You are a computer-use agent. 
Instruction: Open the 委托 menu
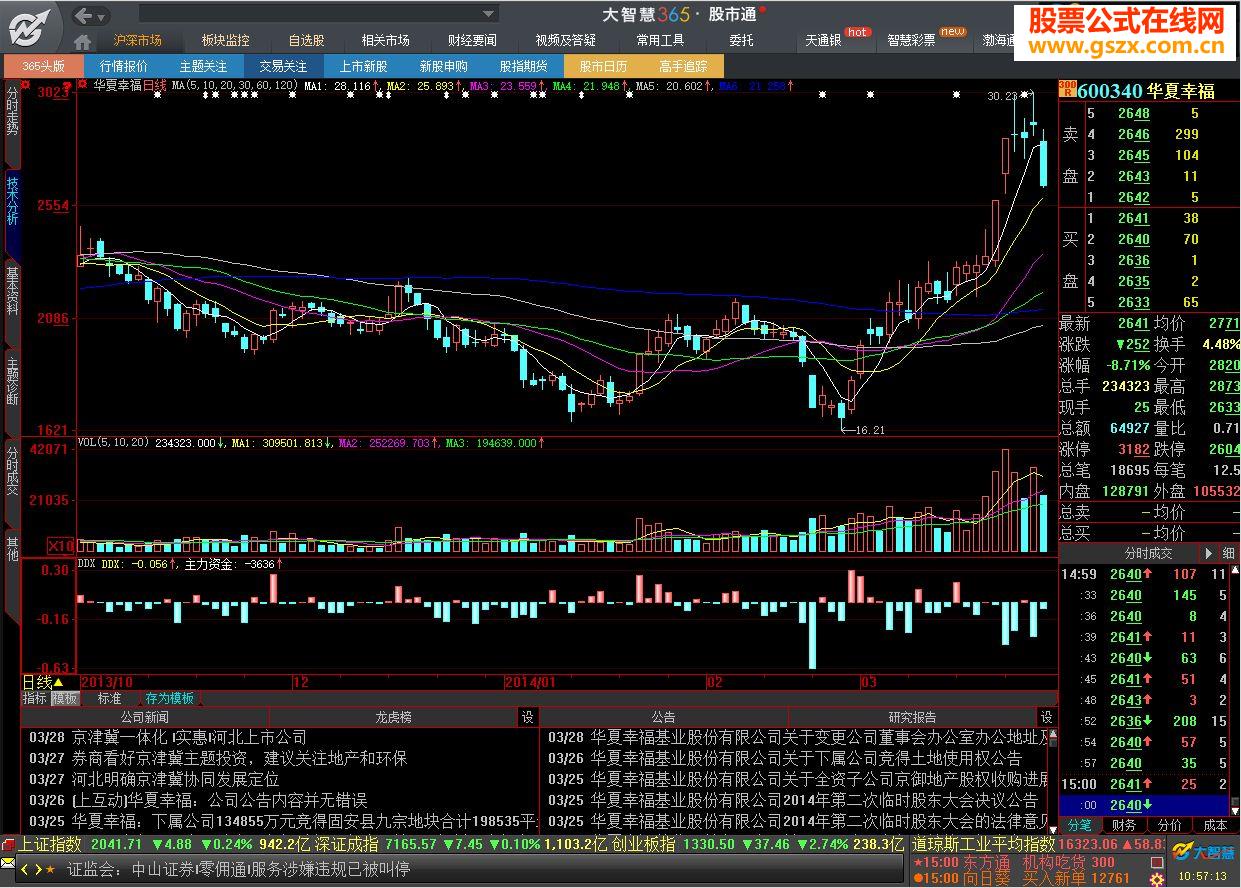741,41
